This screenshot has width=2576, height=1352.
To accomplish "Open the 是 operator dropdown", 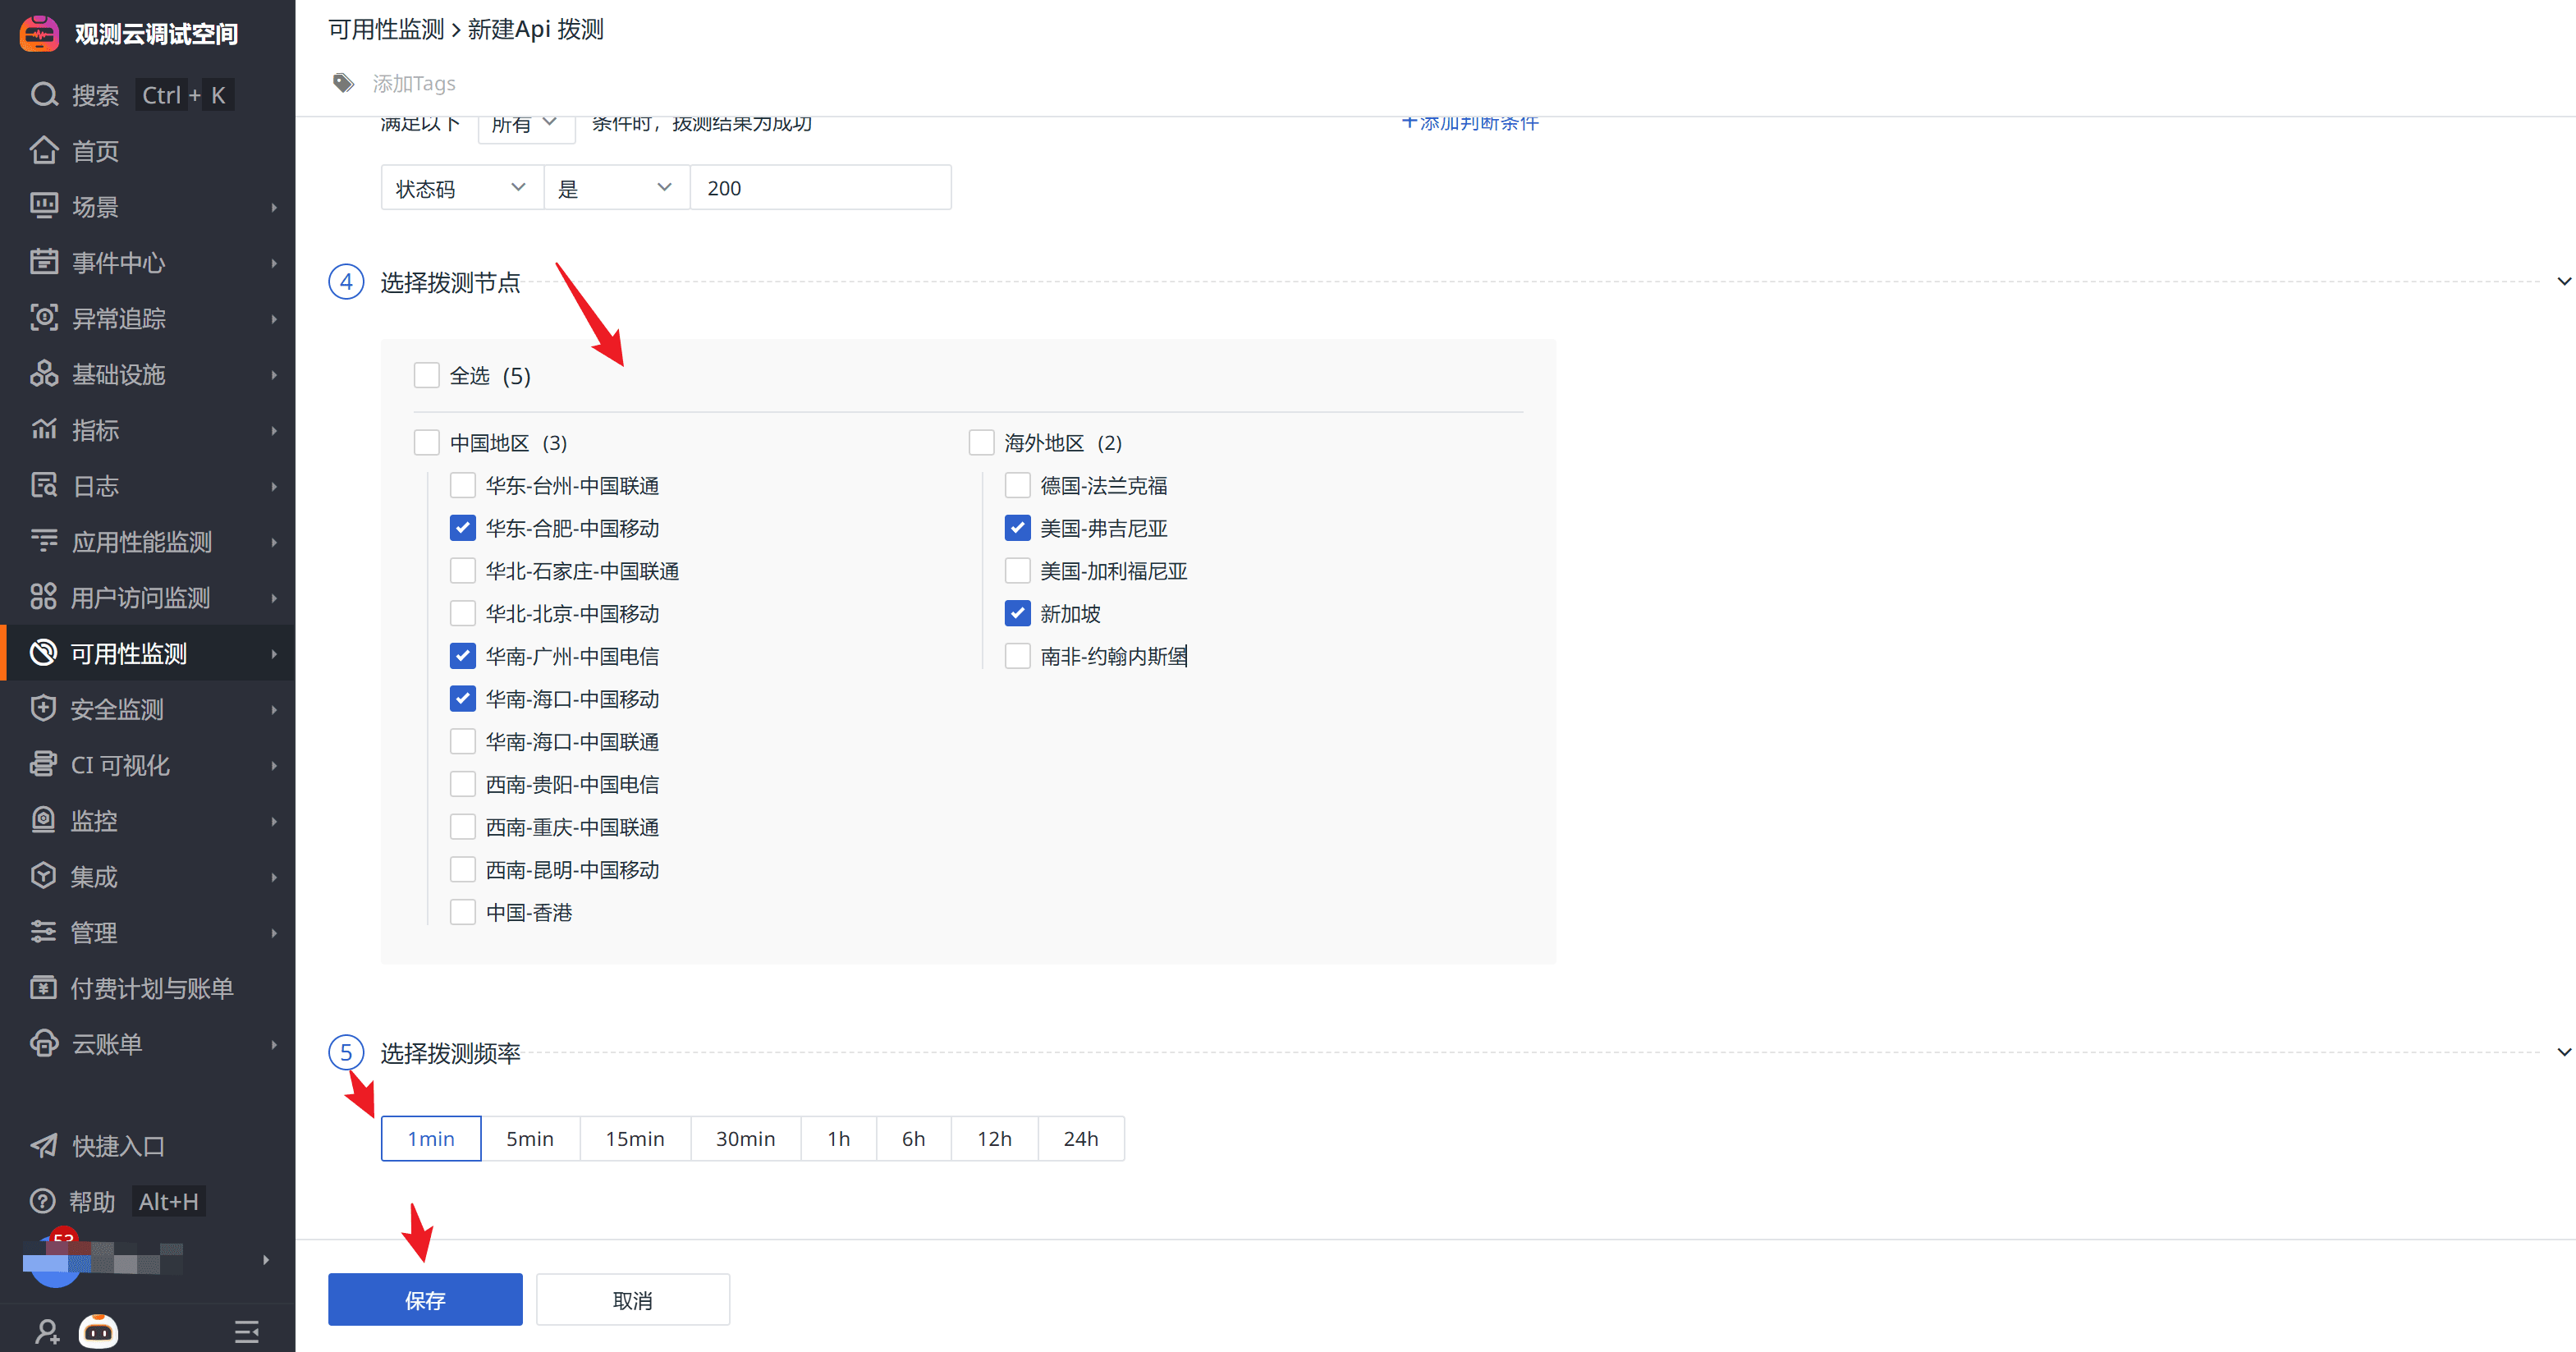I will pyautogui.click(x=615, y=188).
